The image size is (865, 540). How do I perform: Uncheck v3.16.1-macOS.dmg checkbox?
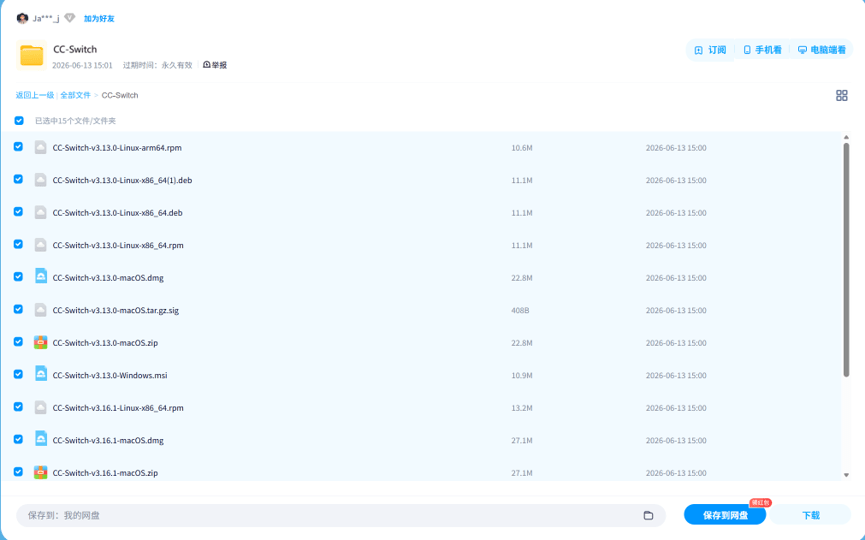click(x=18, y=440)
